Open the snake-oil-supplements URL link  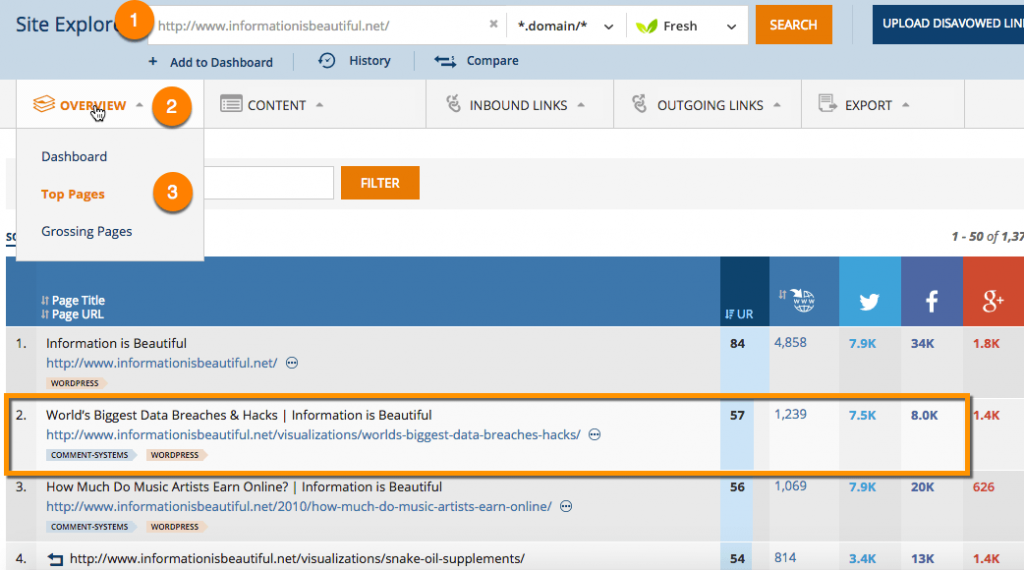pos(297,559)
